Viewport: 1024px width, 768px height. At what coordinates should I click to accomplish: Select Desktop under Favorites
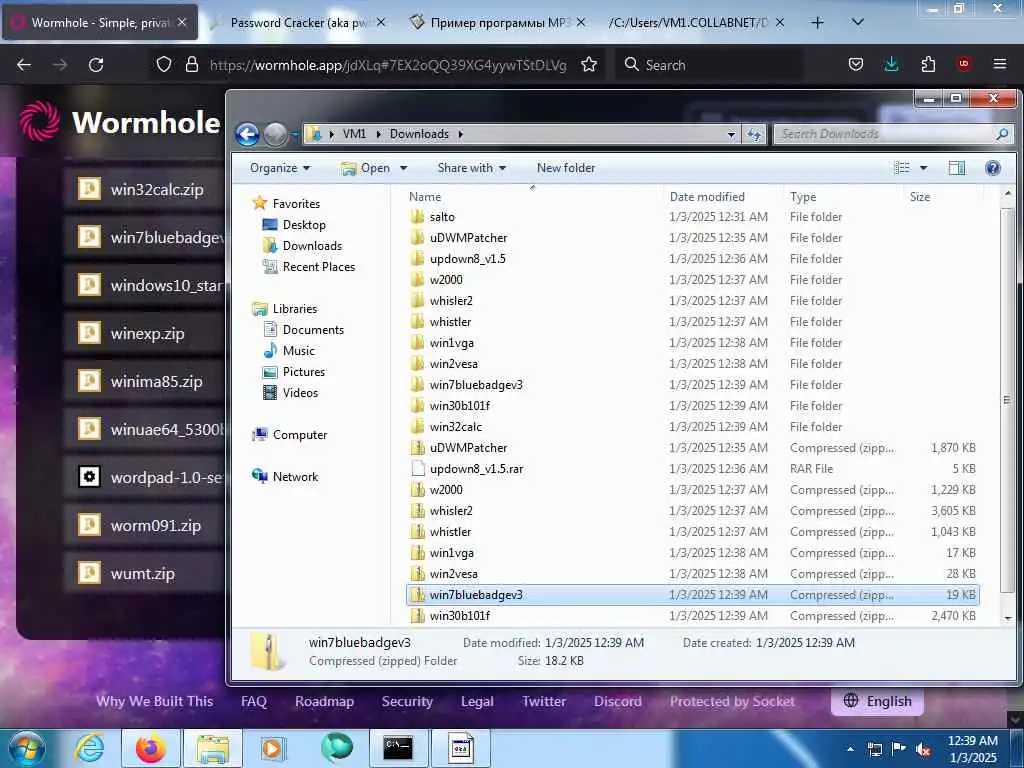304,225
